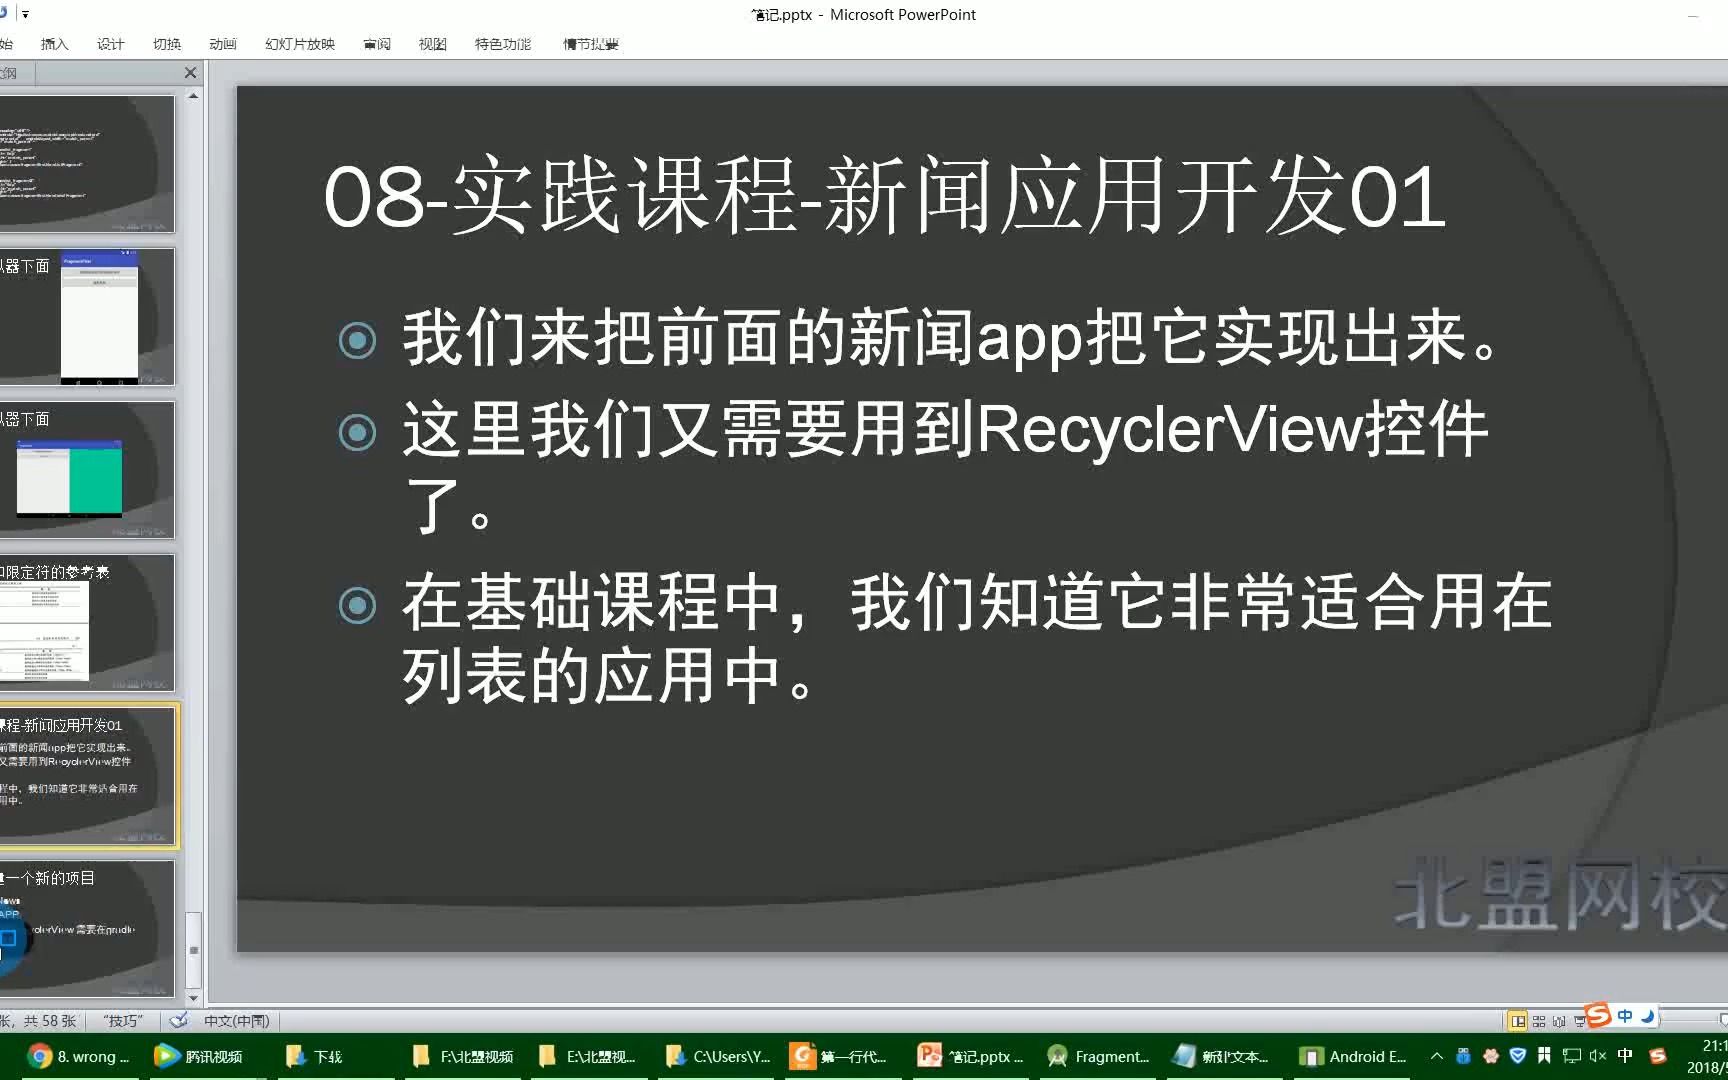Select the 一个新的项目 slide thumbnail
1728x1080 pixels.
click(x=87, y=929)
